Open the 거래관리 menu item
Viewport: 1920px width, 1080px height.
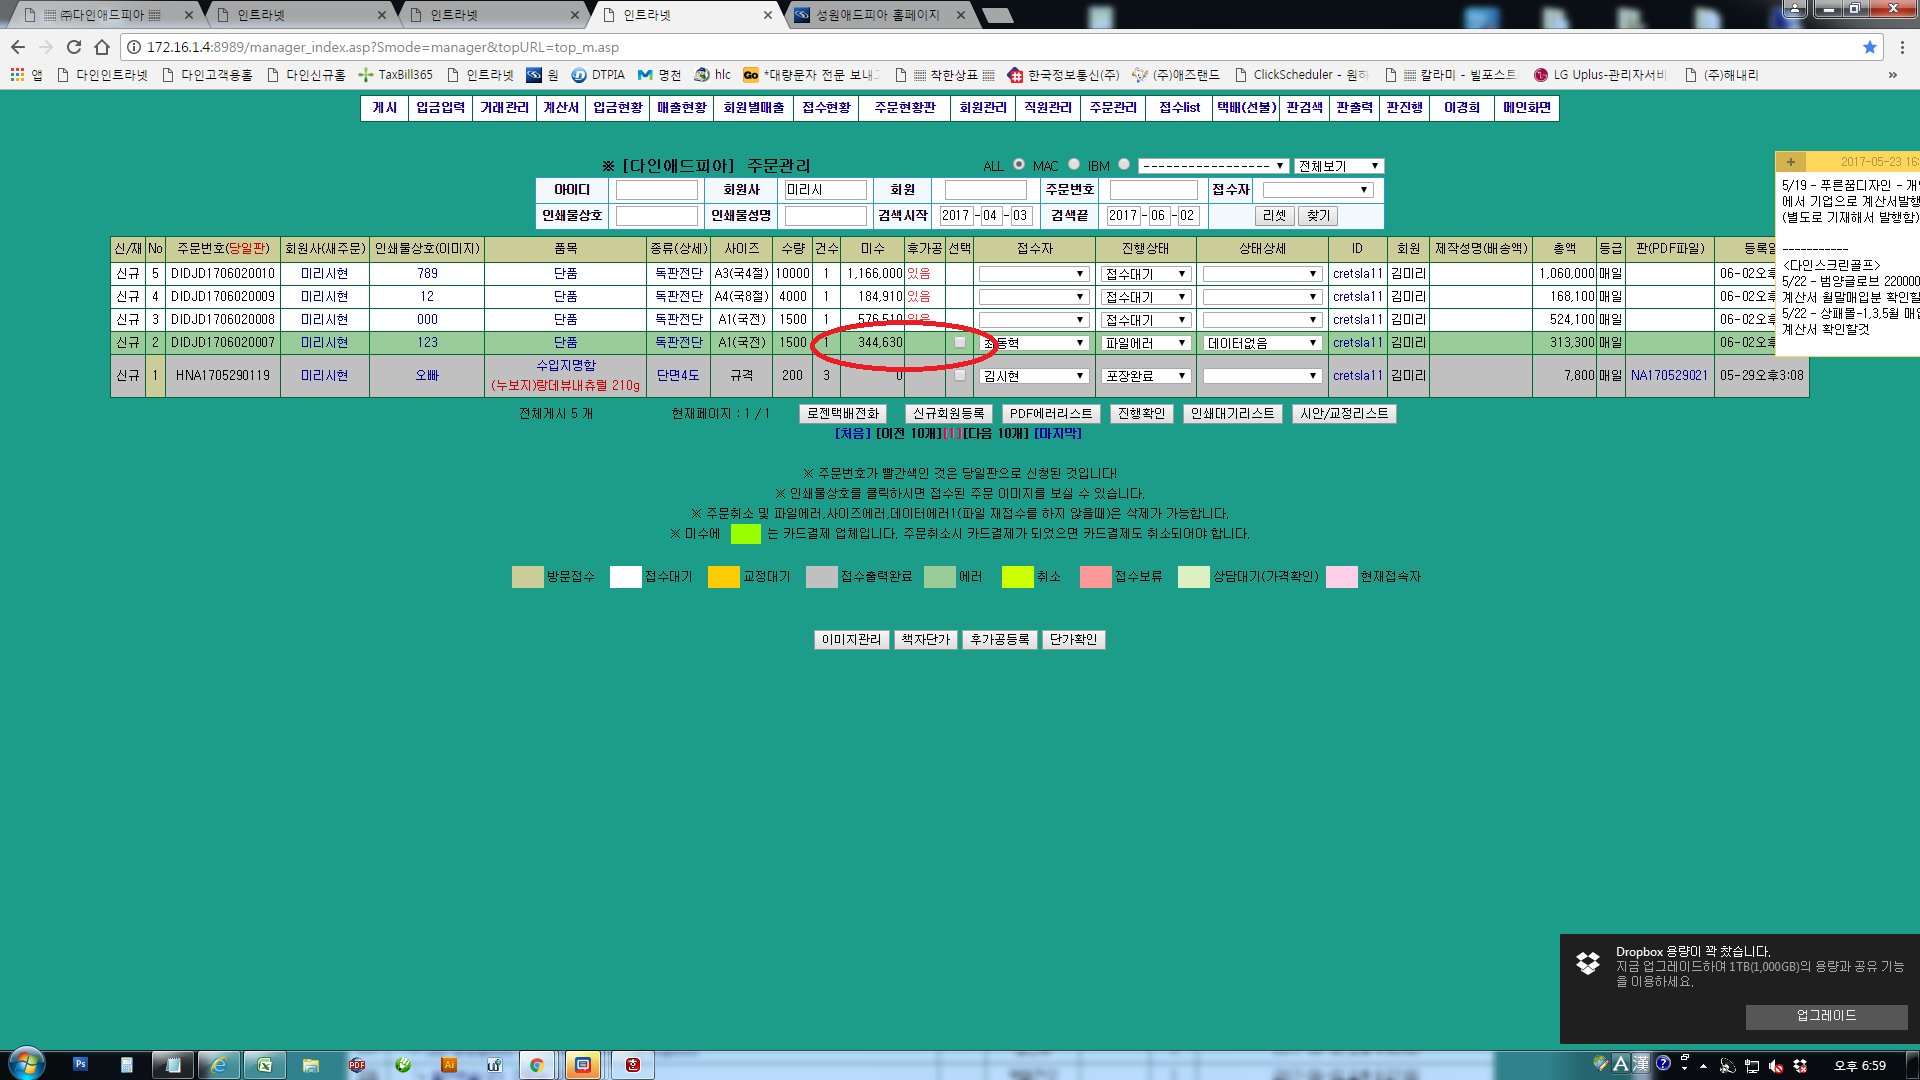[504, 108]
